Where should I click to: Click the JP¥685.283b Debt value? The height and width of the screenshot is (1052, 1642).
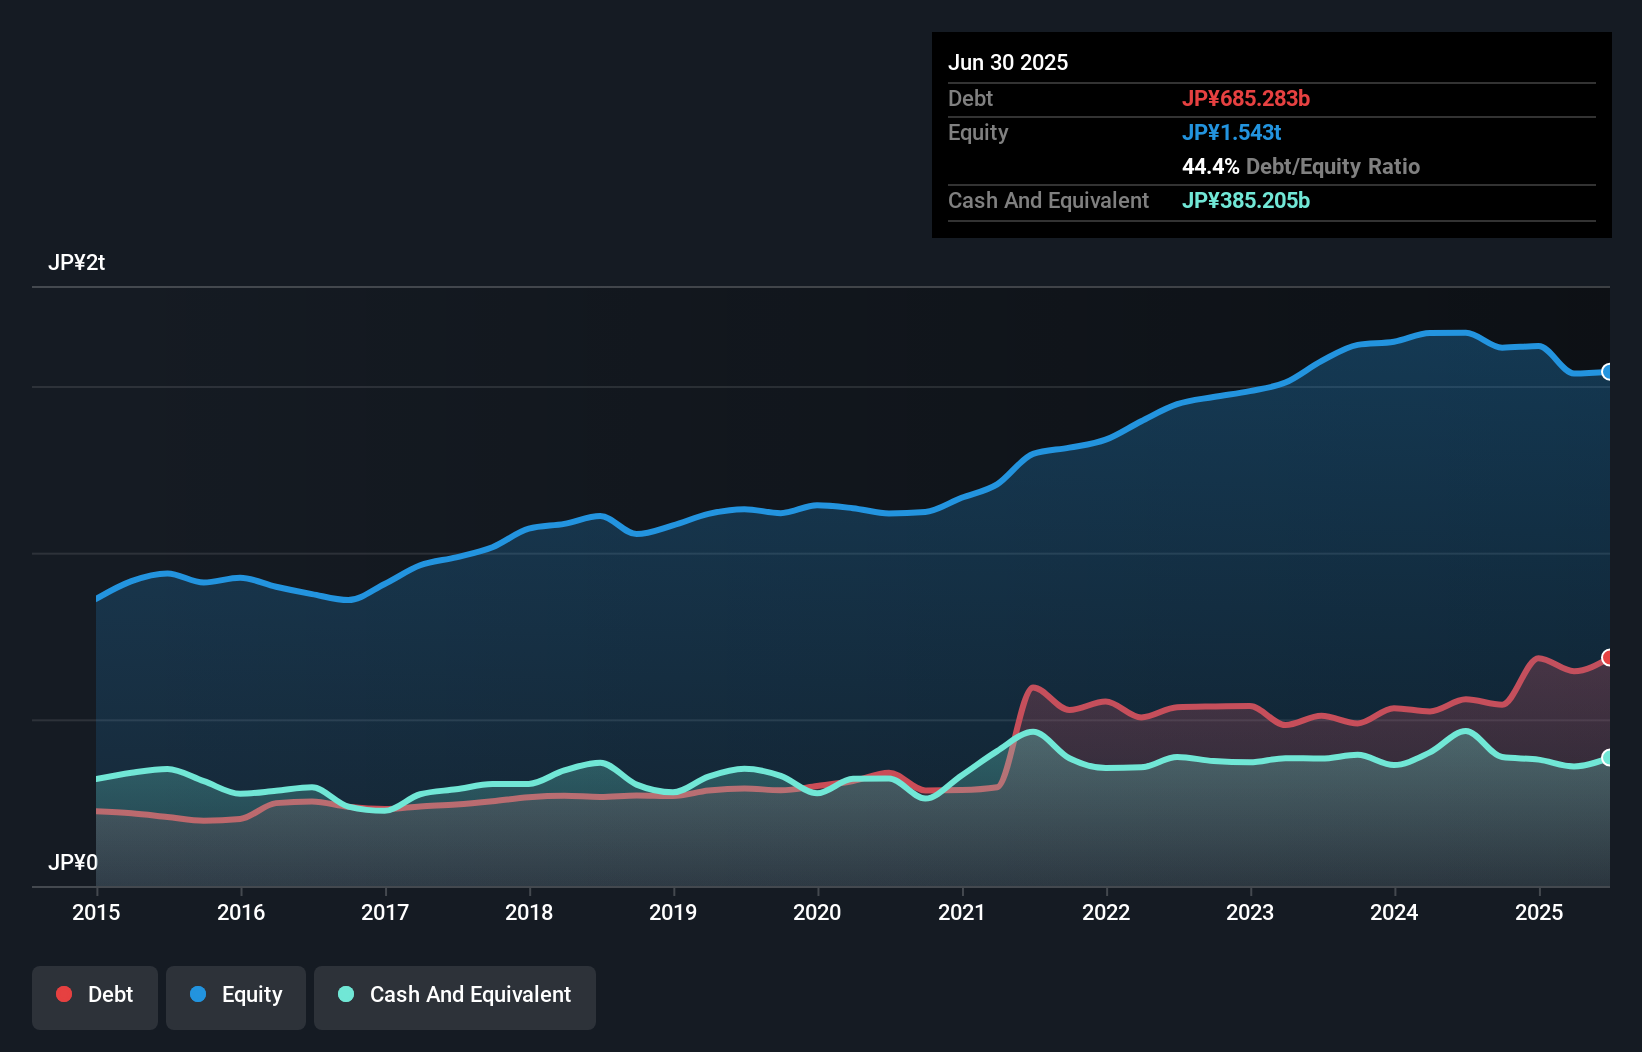coord(1247,98)
